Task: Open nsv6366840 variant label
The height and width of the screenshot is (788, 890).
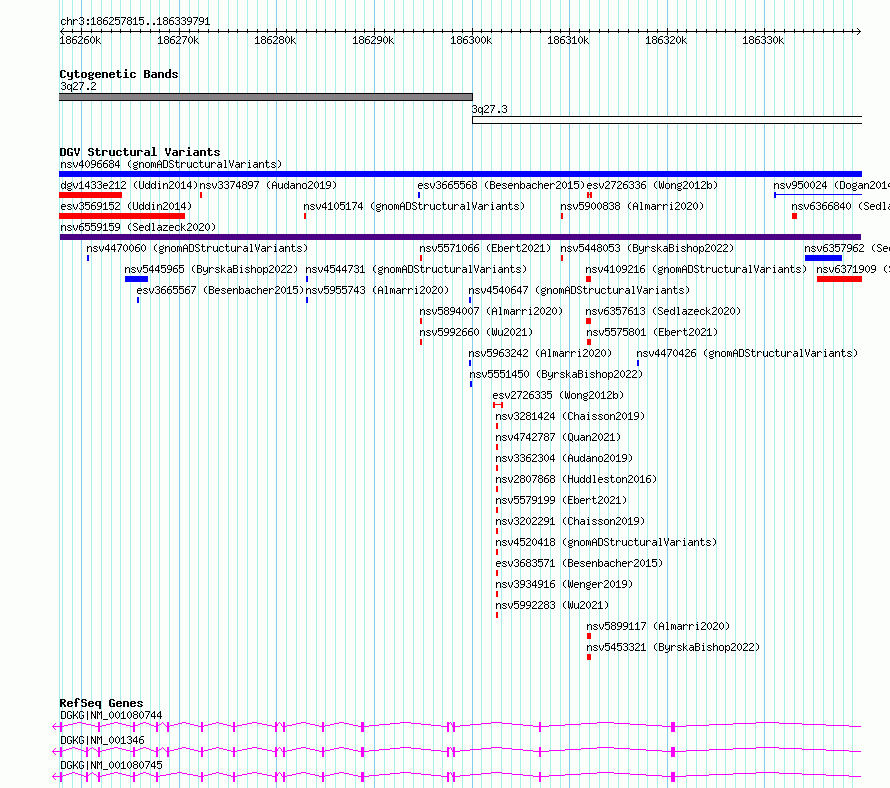Action: click(840, 207)
